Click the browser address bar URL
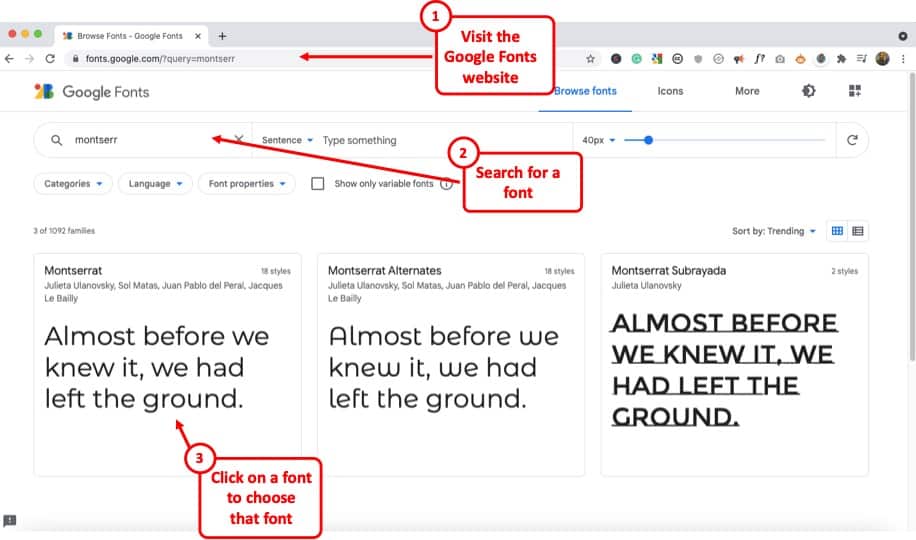The height and width of the screenshot is (540, 916). click(x=160, y=59)
